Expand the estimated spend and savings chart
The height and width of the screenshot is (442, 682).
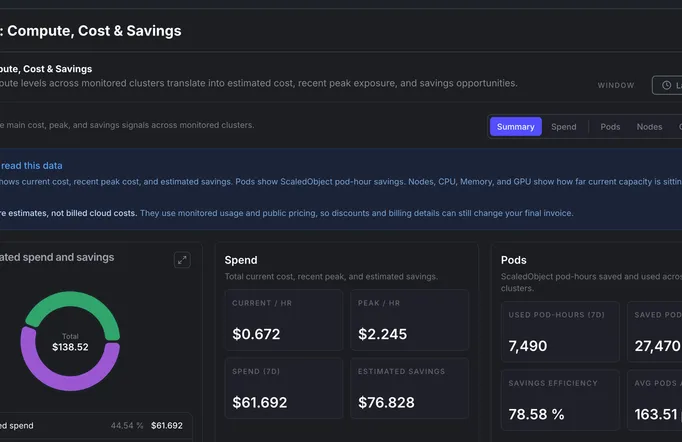point(182,260)
